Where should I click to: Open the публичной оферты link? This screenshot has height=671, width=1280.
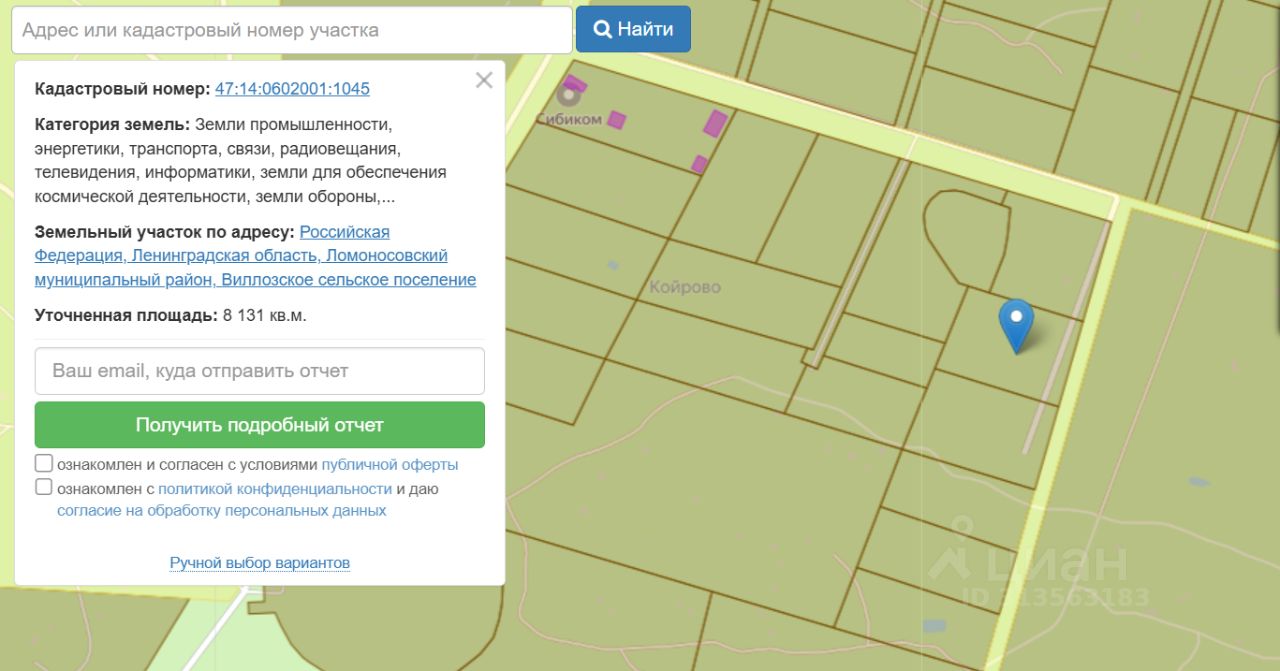(x=390, y=465)
